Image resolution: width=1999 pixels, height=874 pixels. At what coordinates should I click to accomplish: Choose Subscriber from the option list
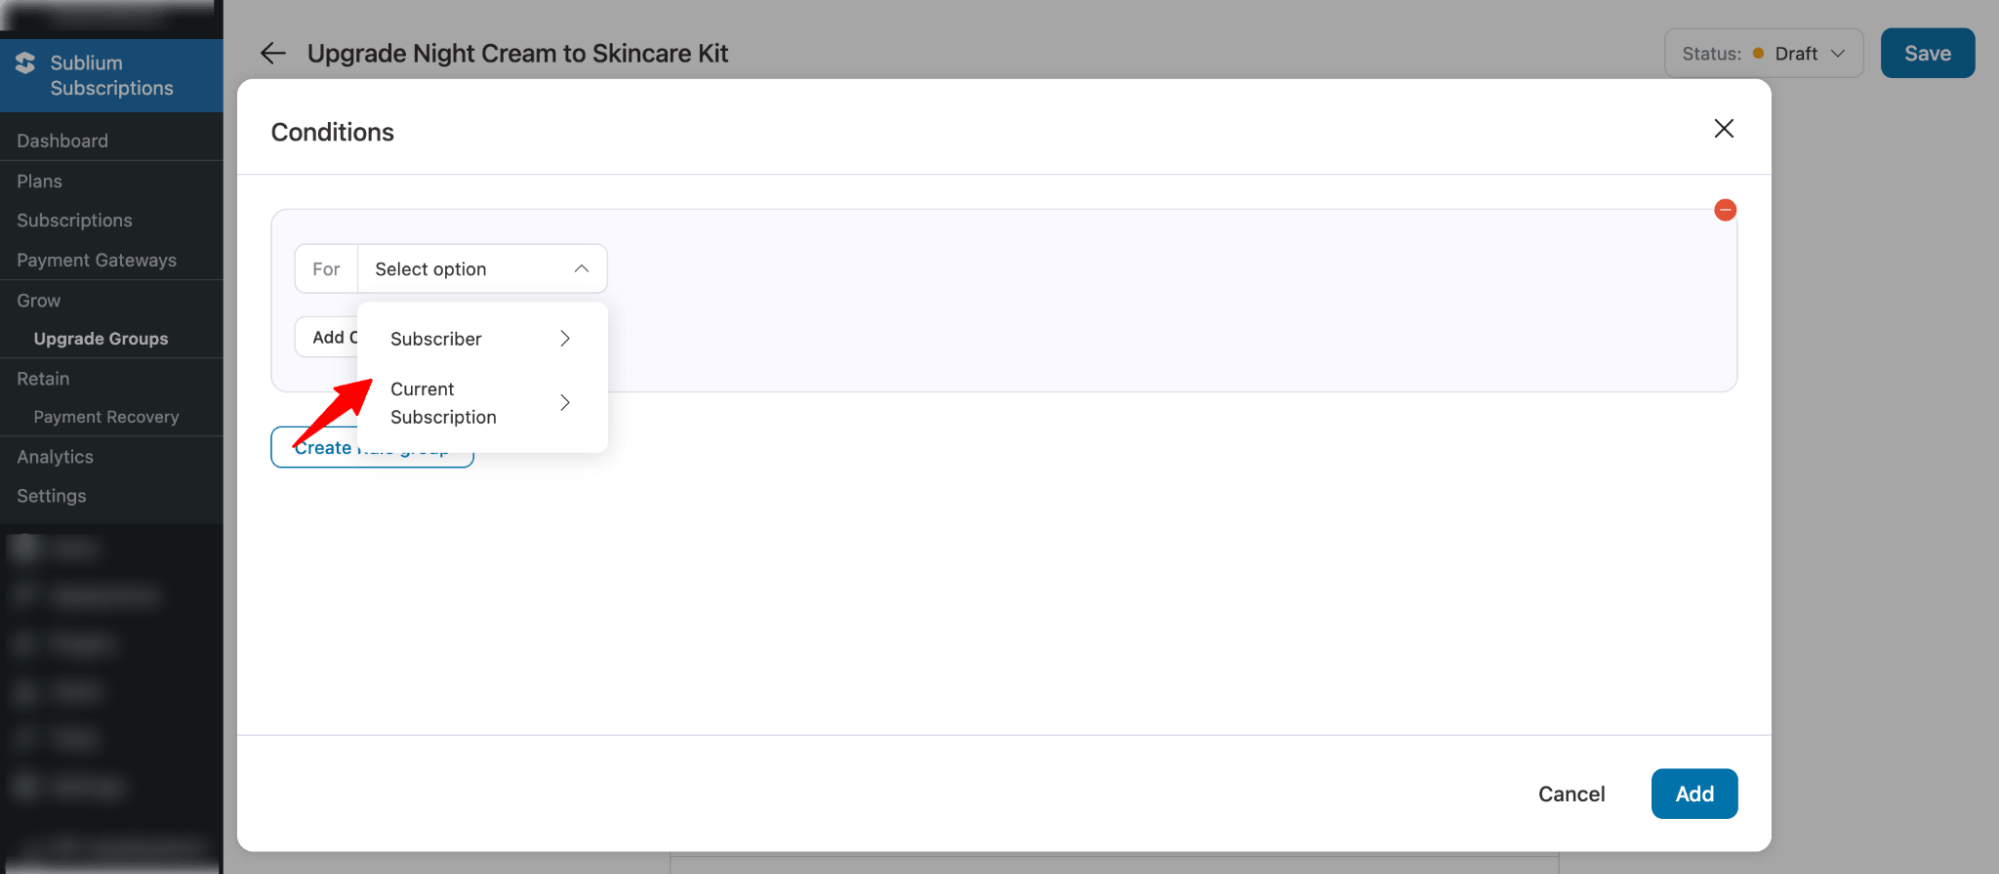pyautogui.click(x=437, y=339)
